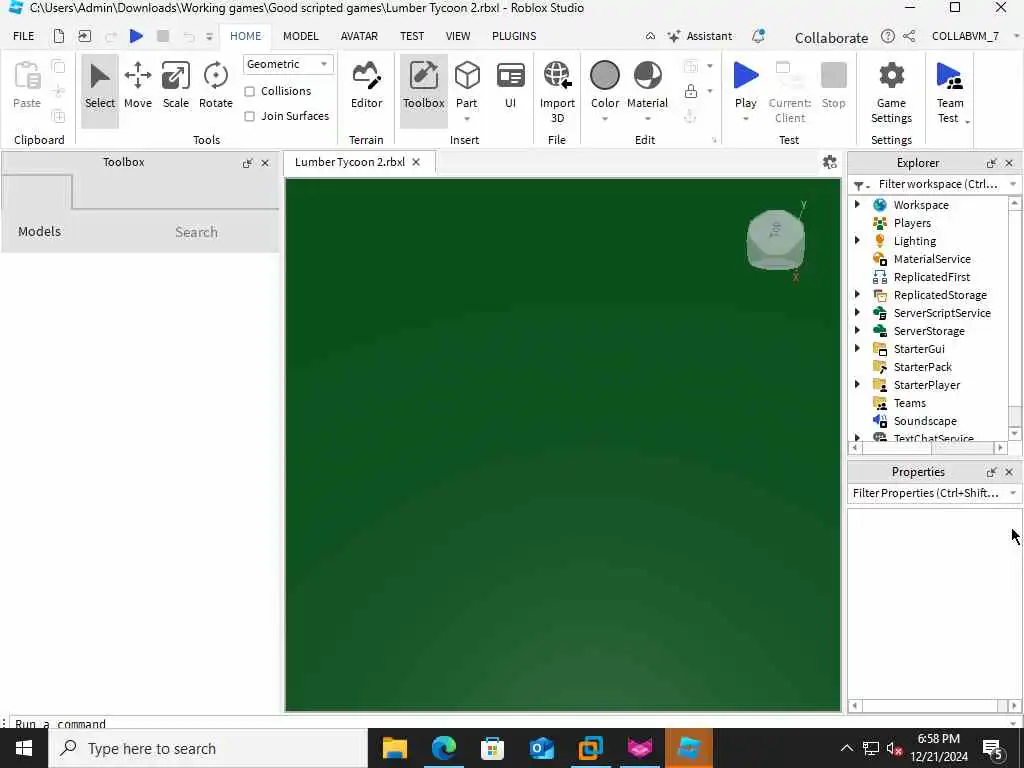Screen dimensions: 1024x768
Task: Click the Collaborate button
Action: pyautogui.click(x=831, y=37)
